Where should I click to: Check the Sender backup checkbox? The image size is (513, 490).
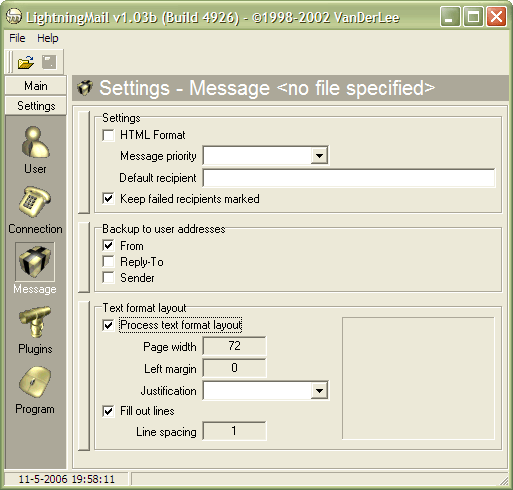pos(108,278)
